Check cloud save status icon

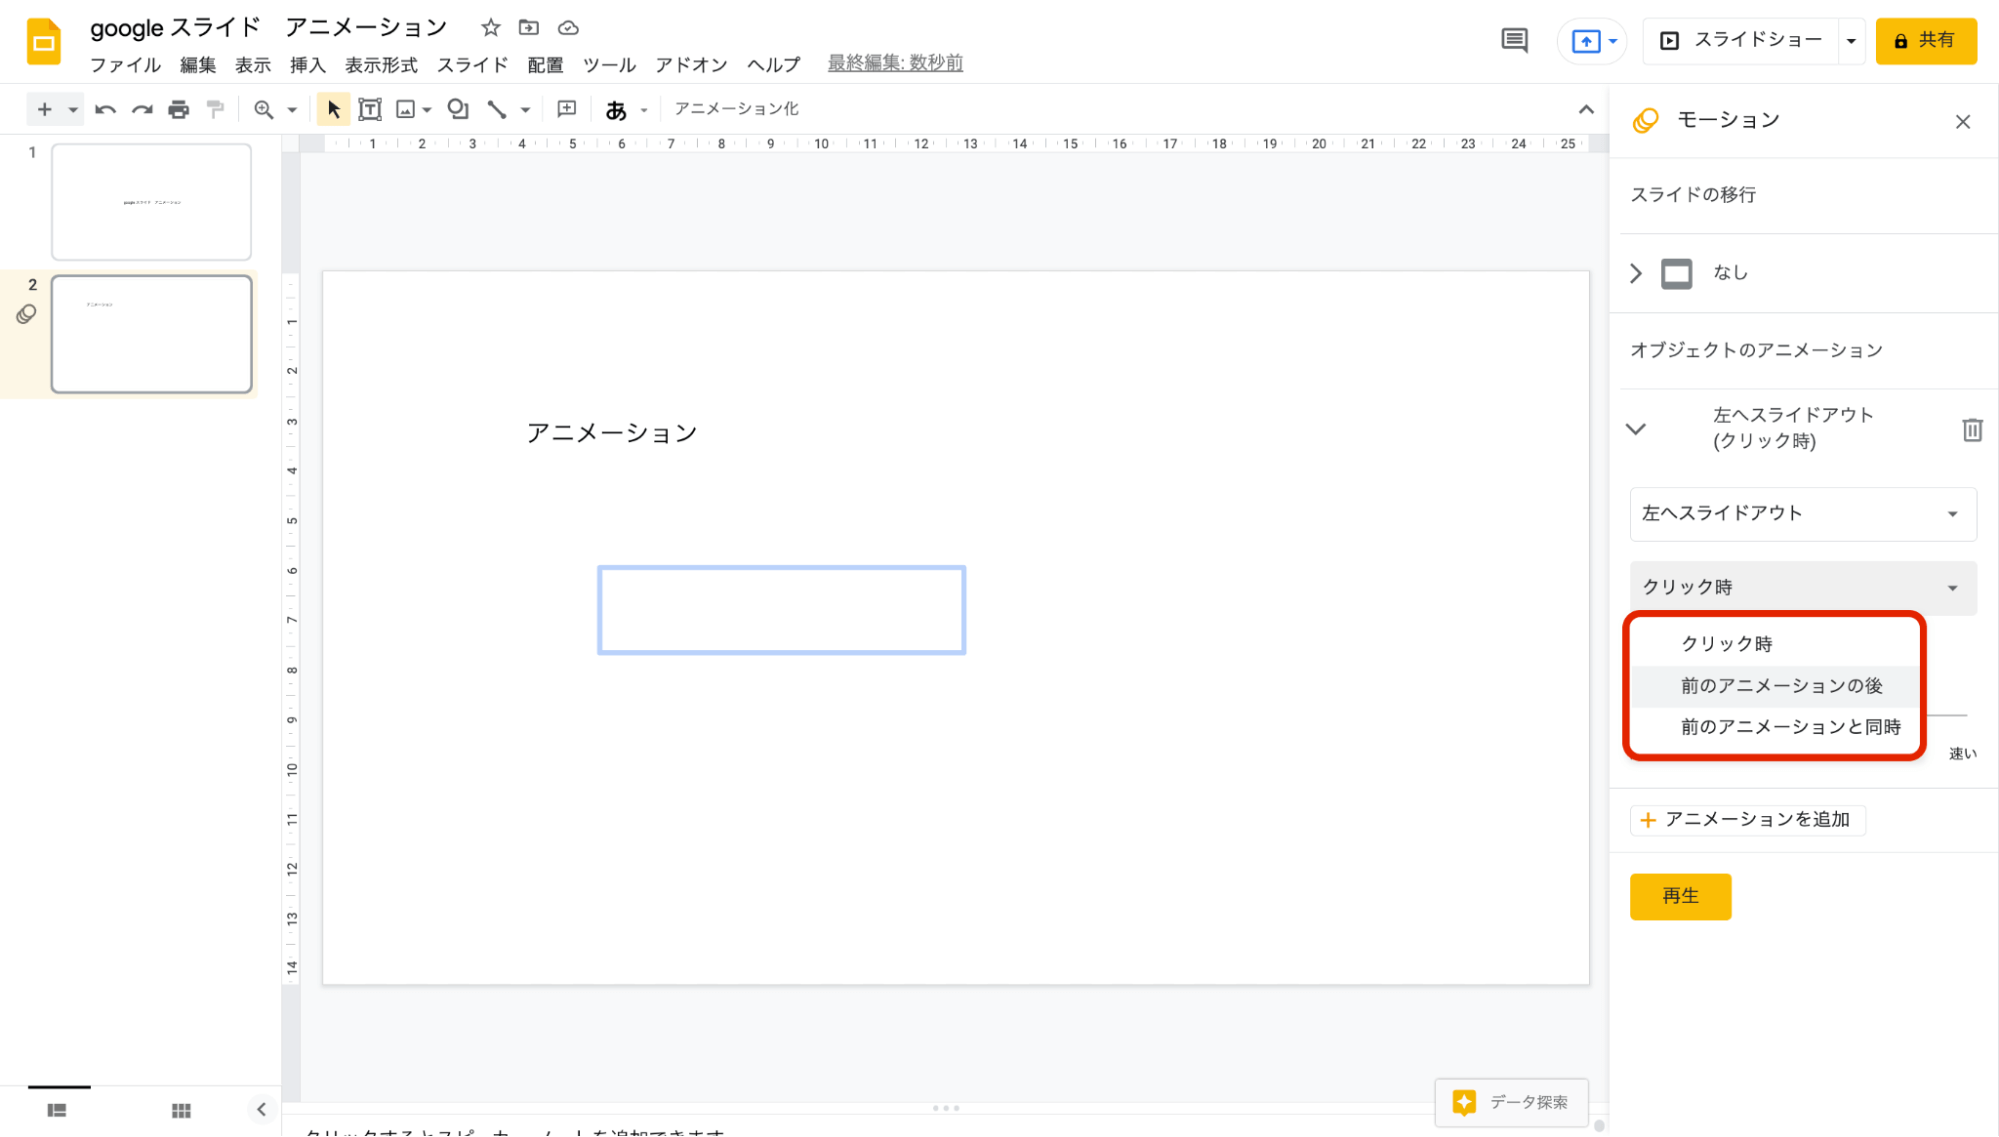[x=568, y=28]
